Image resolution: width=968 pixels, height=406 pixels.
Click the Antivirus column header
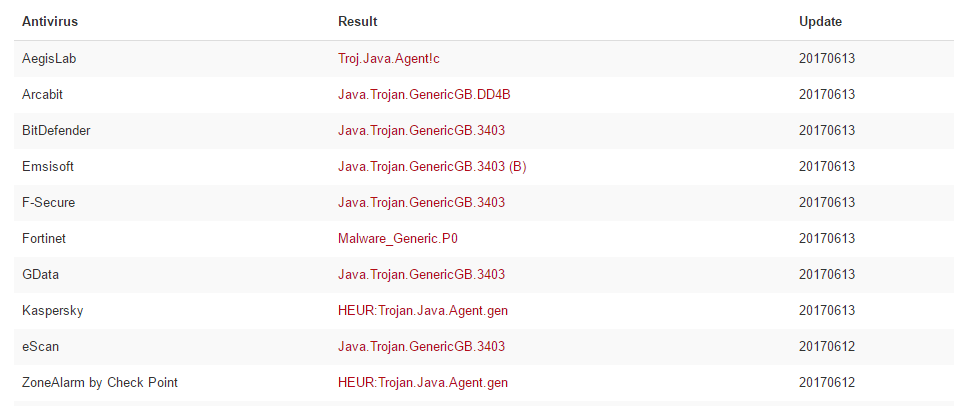coord(50,21)
